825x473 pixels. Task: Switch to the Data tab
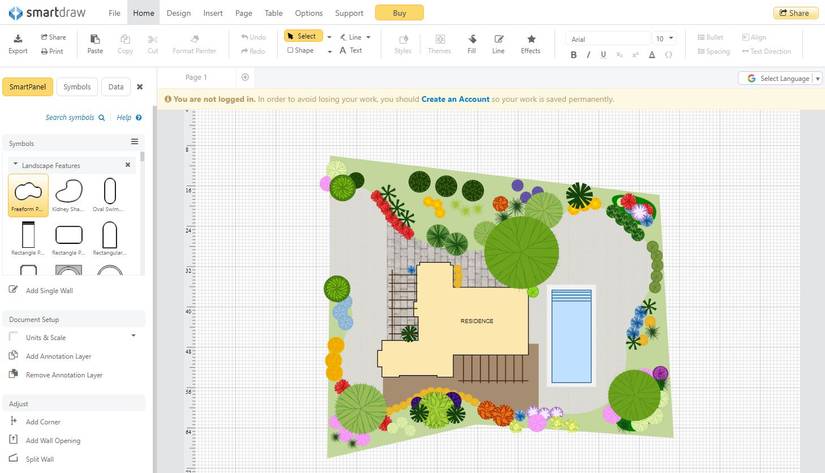coord(116,87)
